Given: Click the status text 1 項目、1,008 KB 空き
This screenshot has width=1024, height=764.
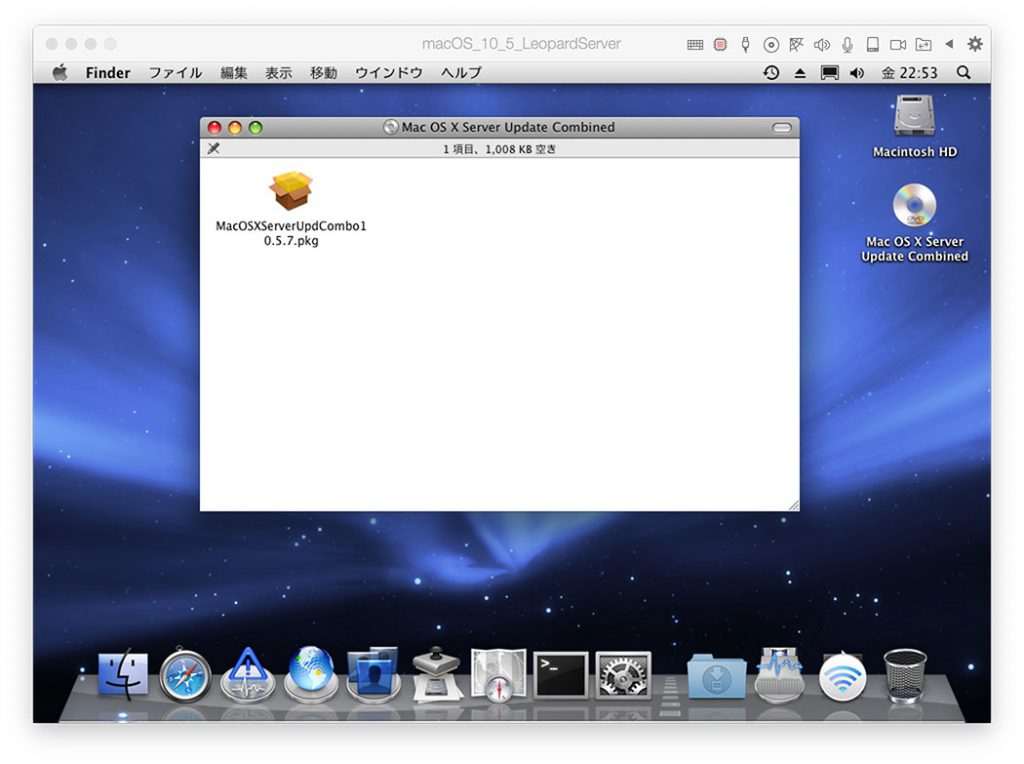Looking at the screenshot, I should (x=500, y=149).
